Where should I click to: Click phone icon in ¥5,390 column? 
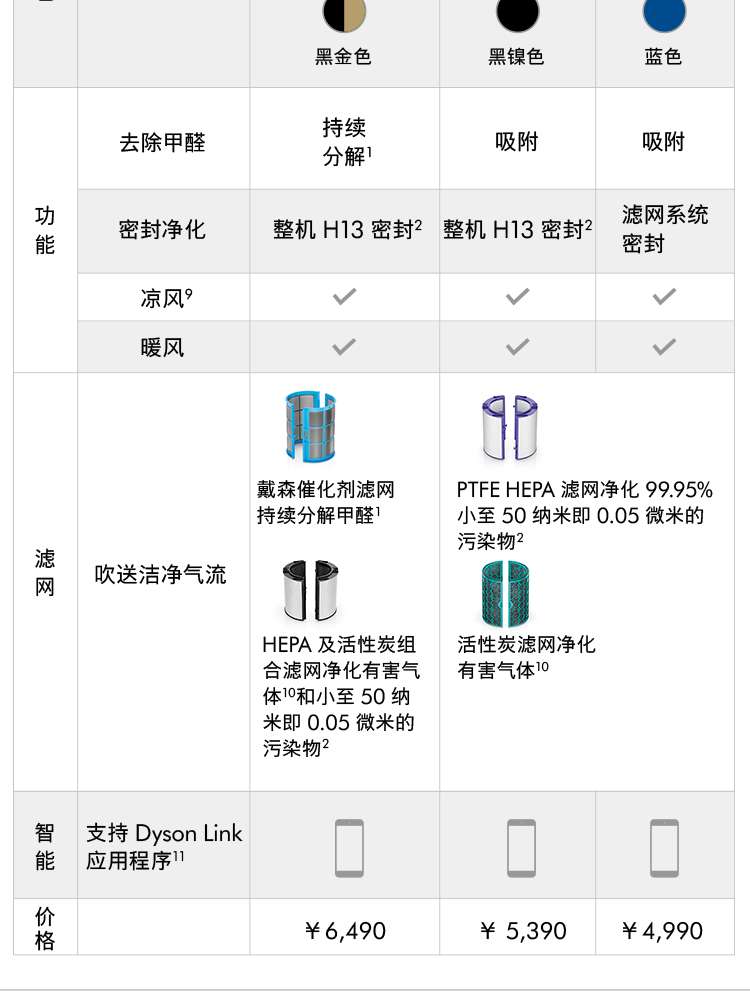tap(521, 848)
